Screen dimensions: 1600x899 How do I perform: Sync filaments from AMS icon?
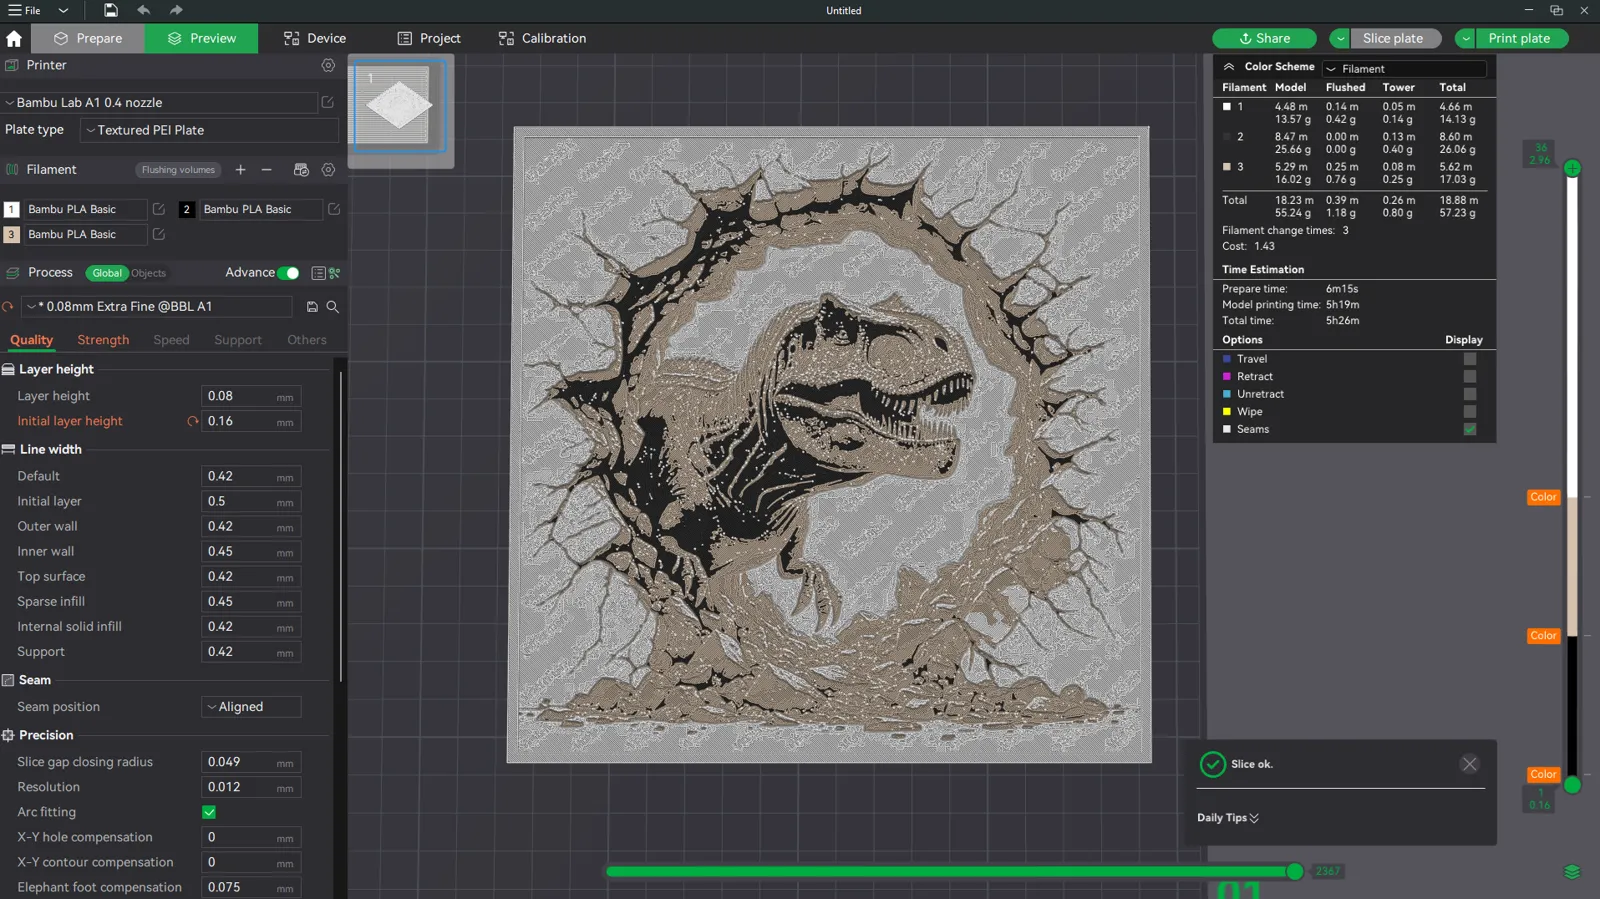(301, 170)
